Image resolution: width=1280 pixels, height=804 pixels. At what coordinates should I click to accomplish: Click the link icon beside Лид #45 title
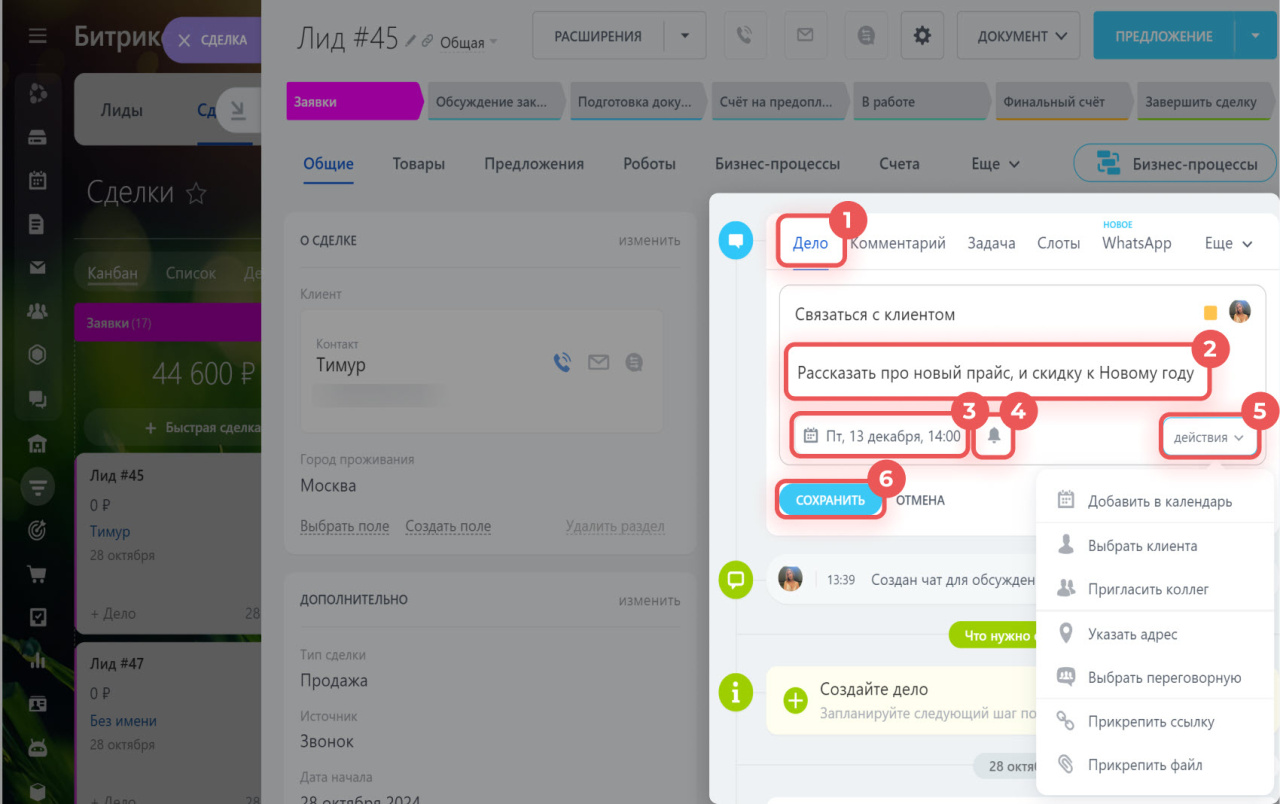pos(427,41)
